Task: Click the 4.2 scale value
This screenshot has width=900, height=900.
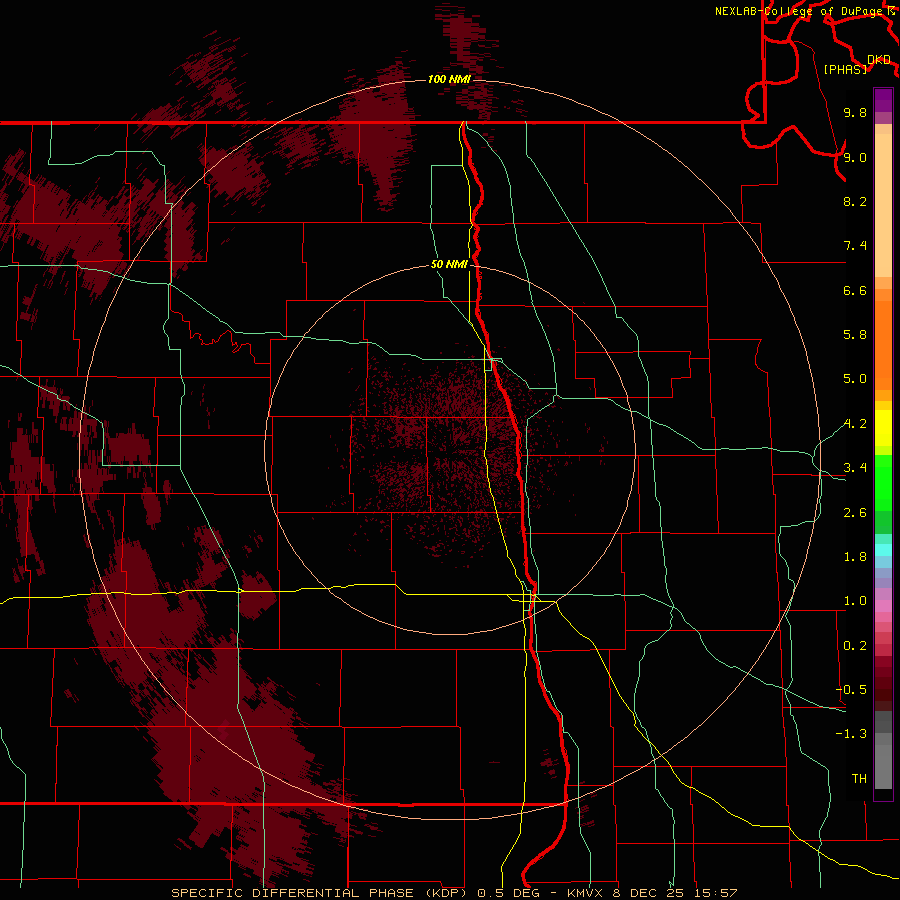Action: click(855, 424)
